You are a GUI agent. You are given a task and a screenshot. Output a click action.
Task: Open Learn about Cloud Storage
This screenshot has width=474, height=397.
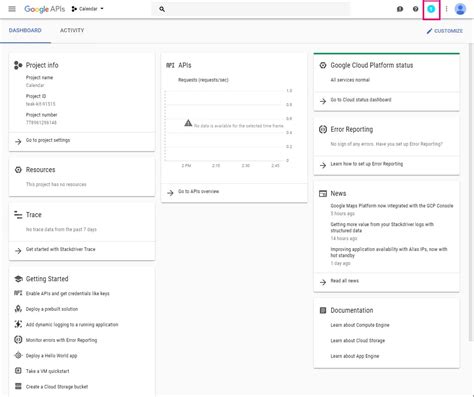point(358,341)
